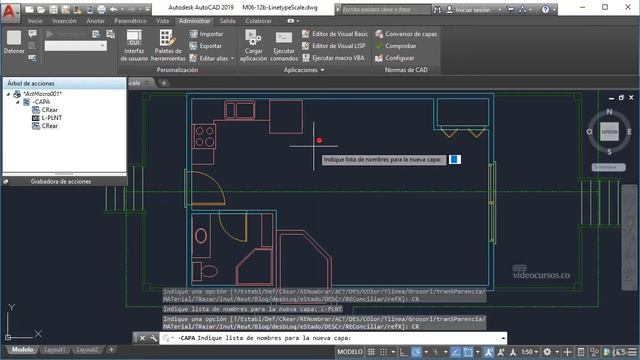The height and width of the screenshot is (360, 640).
Task: Select the L-PLNT item in action tree
Action: pos(47,118)
